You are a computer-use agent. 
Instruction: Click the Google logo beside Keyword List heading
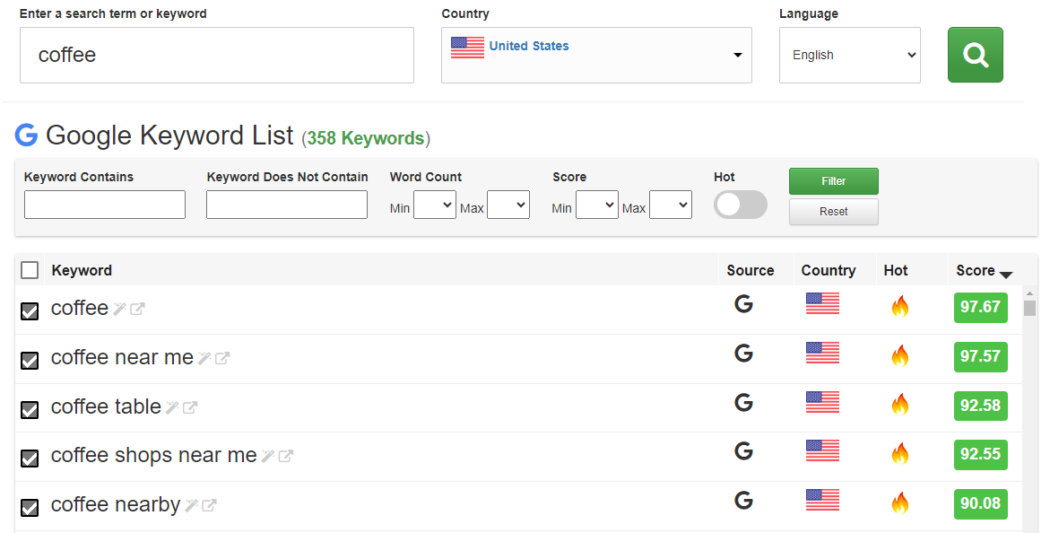(26, 135)
